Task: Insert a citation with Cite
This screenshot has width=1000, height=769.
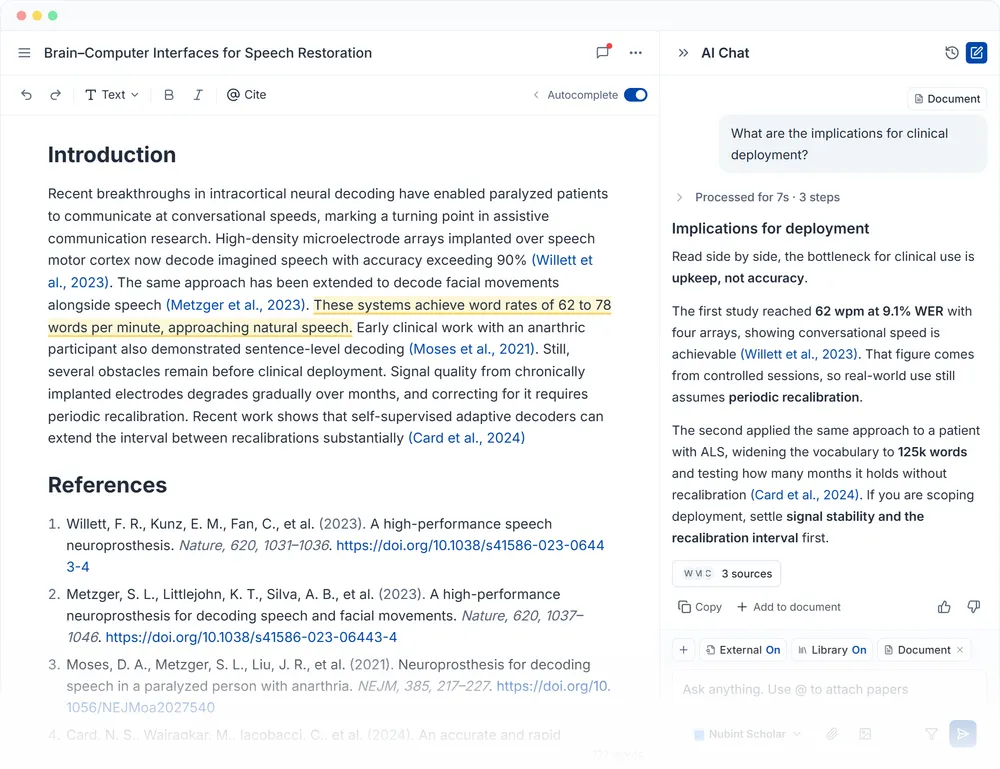Action: point(246,94)
